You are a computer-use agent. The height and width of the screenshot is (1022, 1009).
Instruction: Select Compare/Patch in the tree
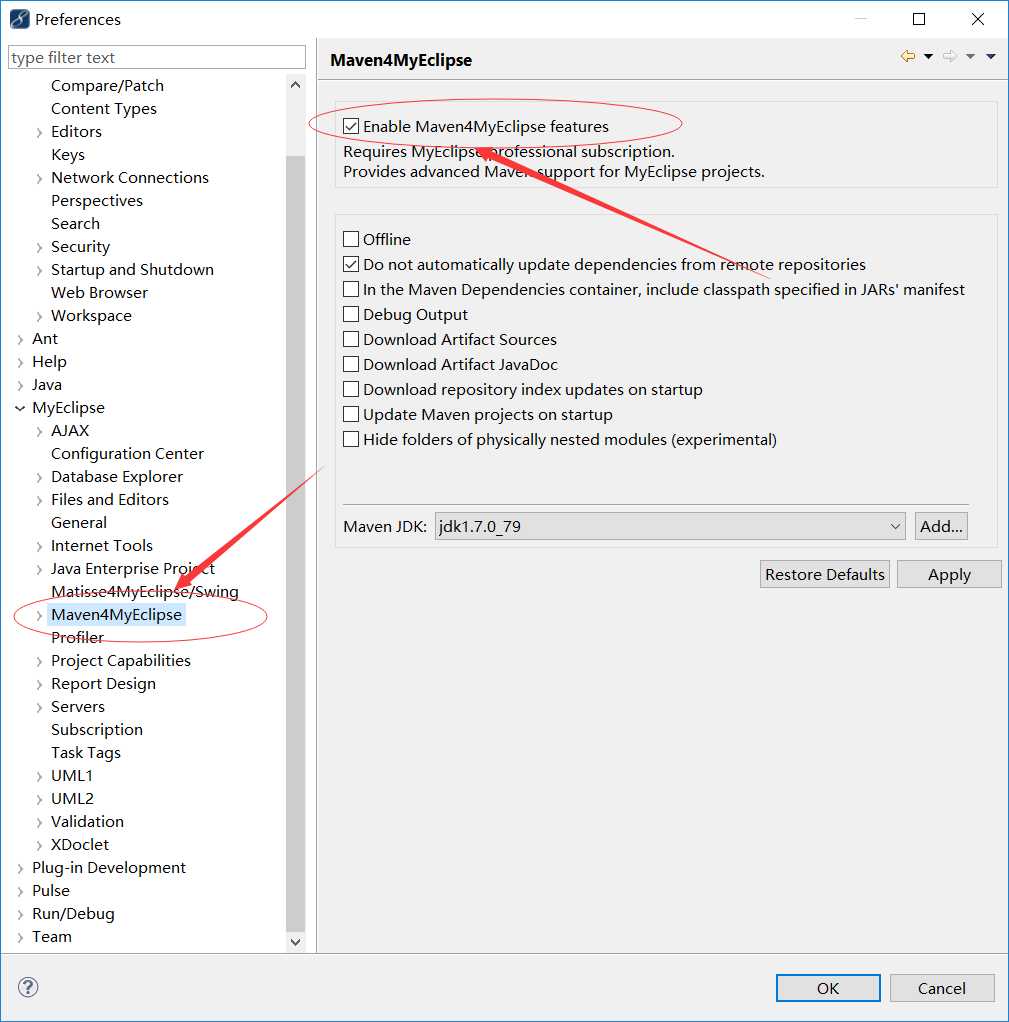108,85
